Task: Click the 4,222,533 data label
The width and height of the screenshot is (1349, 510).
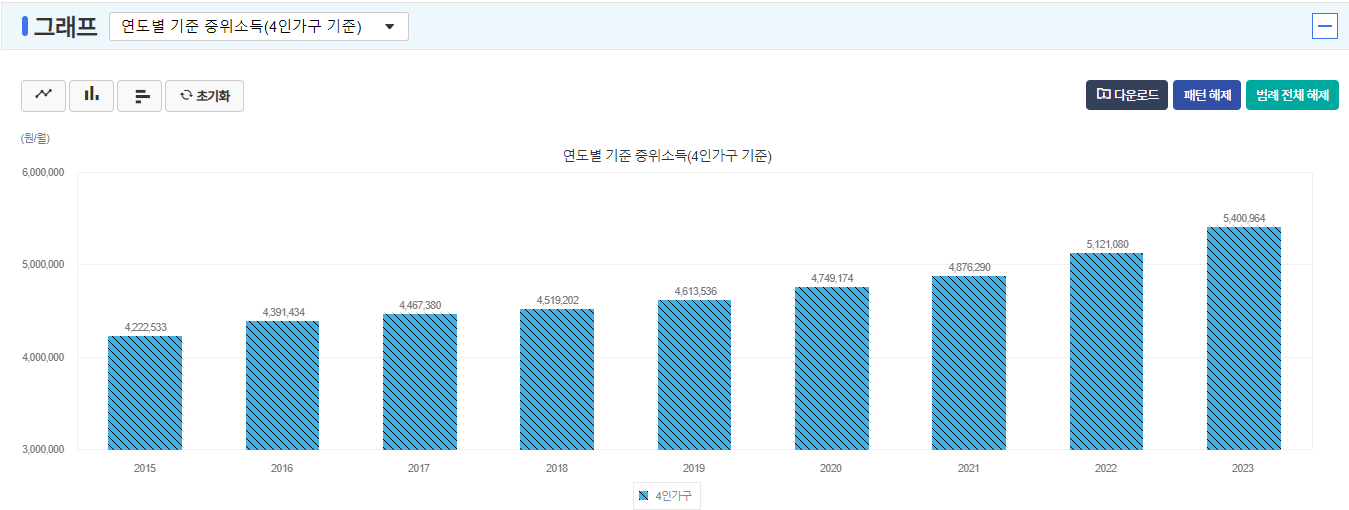Action: [145, 327]
